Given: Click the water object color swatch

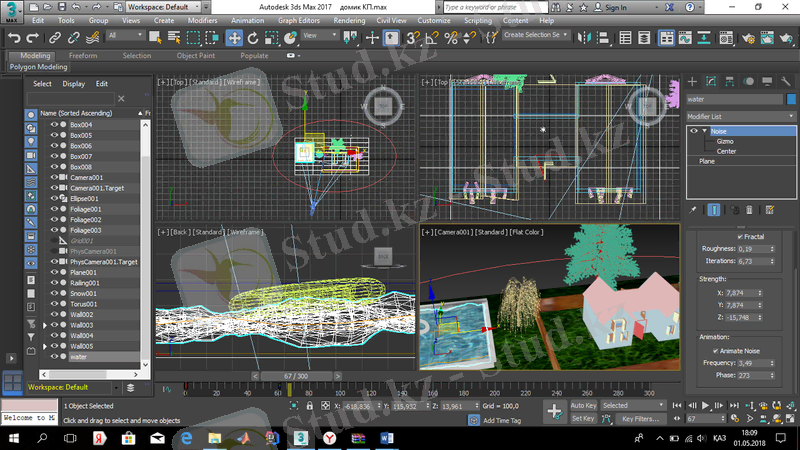Looking at the screenshot, I should 790,99.
